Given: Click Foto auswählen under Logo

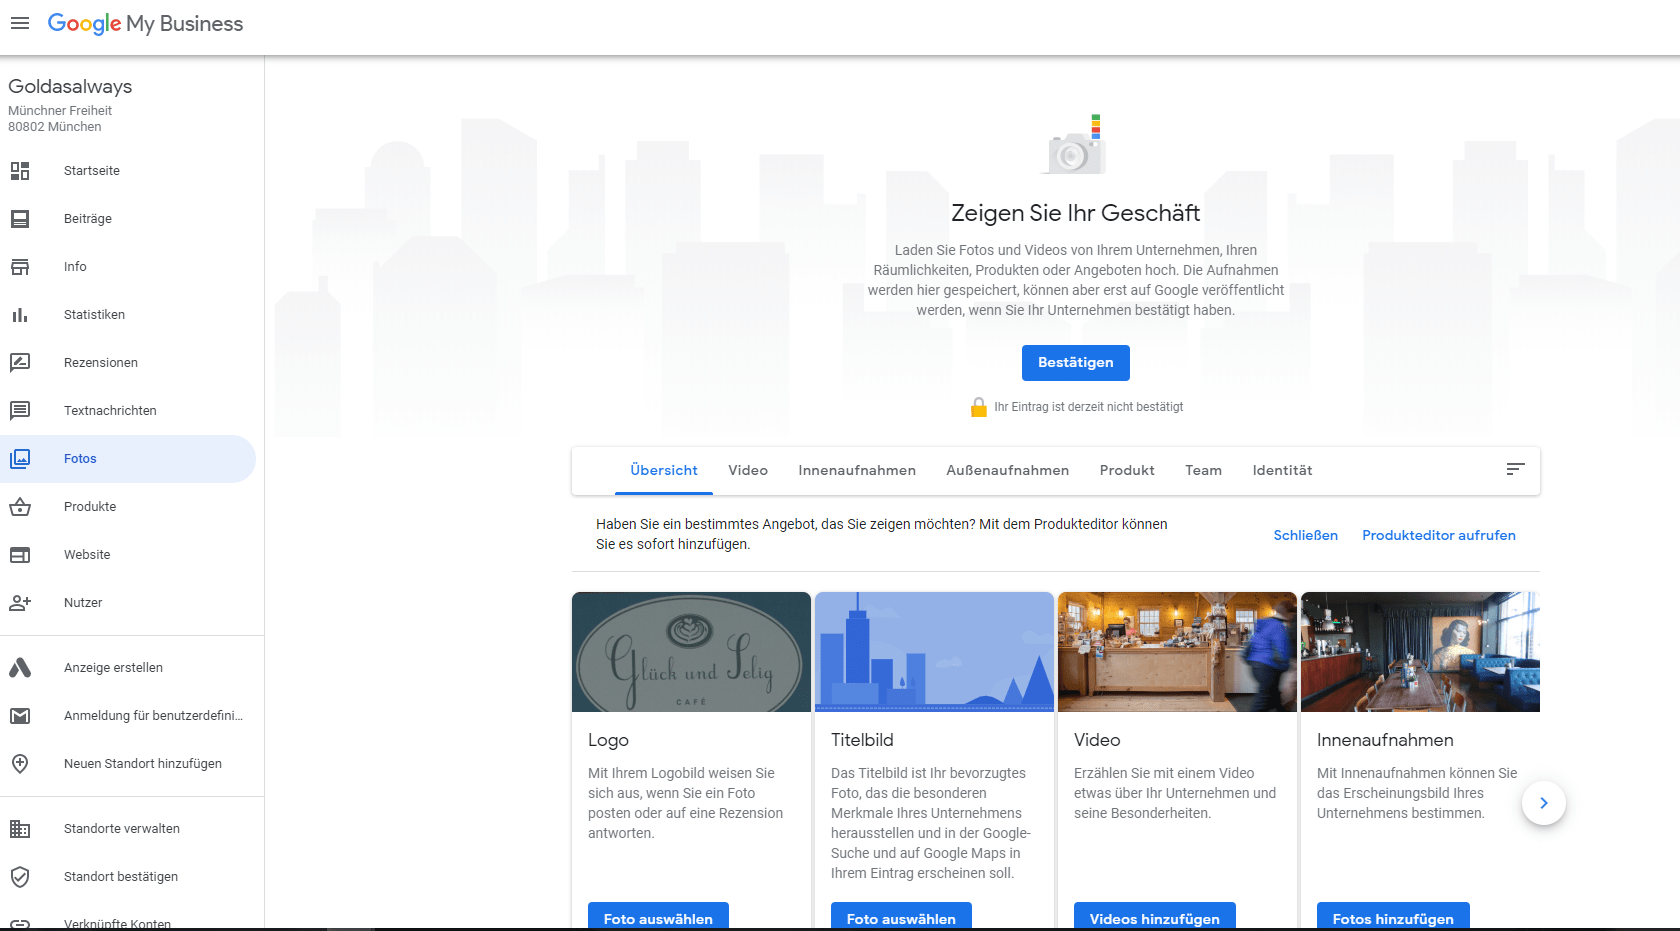Looking at the screenshot, I should coord(658,916).
